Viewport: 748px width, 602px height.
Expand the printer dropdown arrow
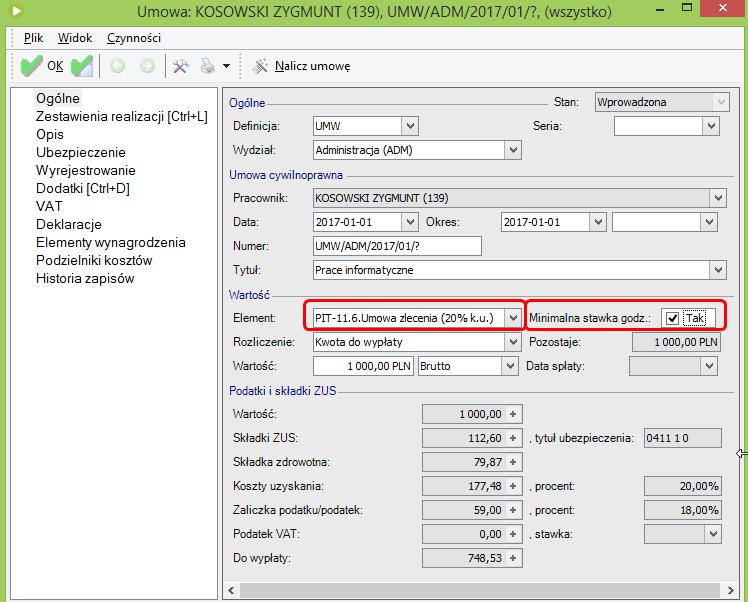(x=227, y=66)
